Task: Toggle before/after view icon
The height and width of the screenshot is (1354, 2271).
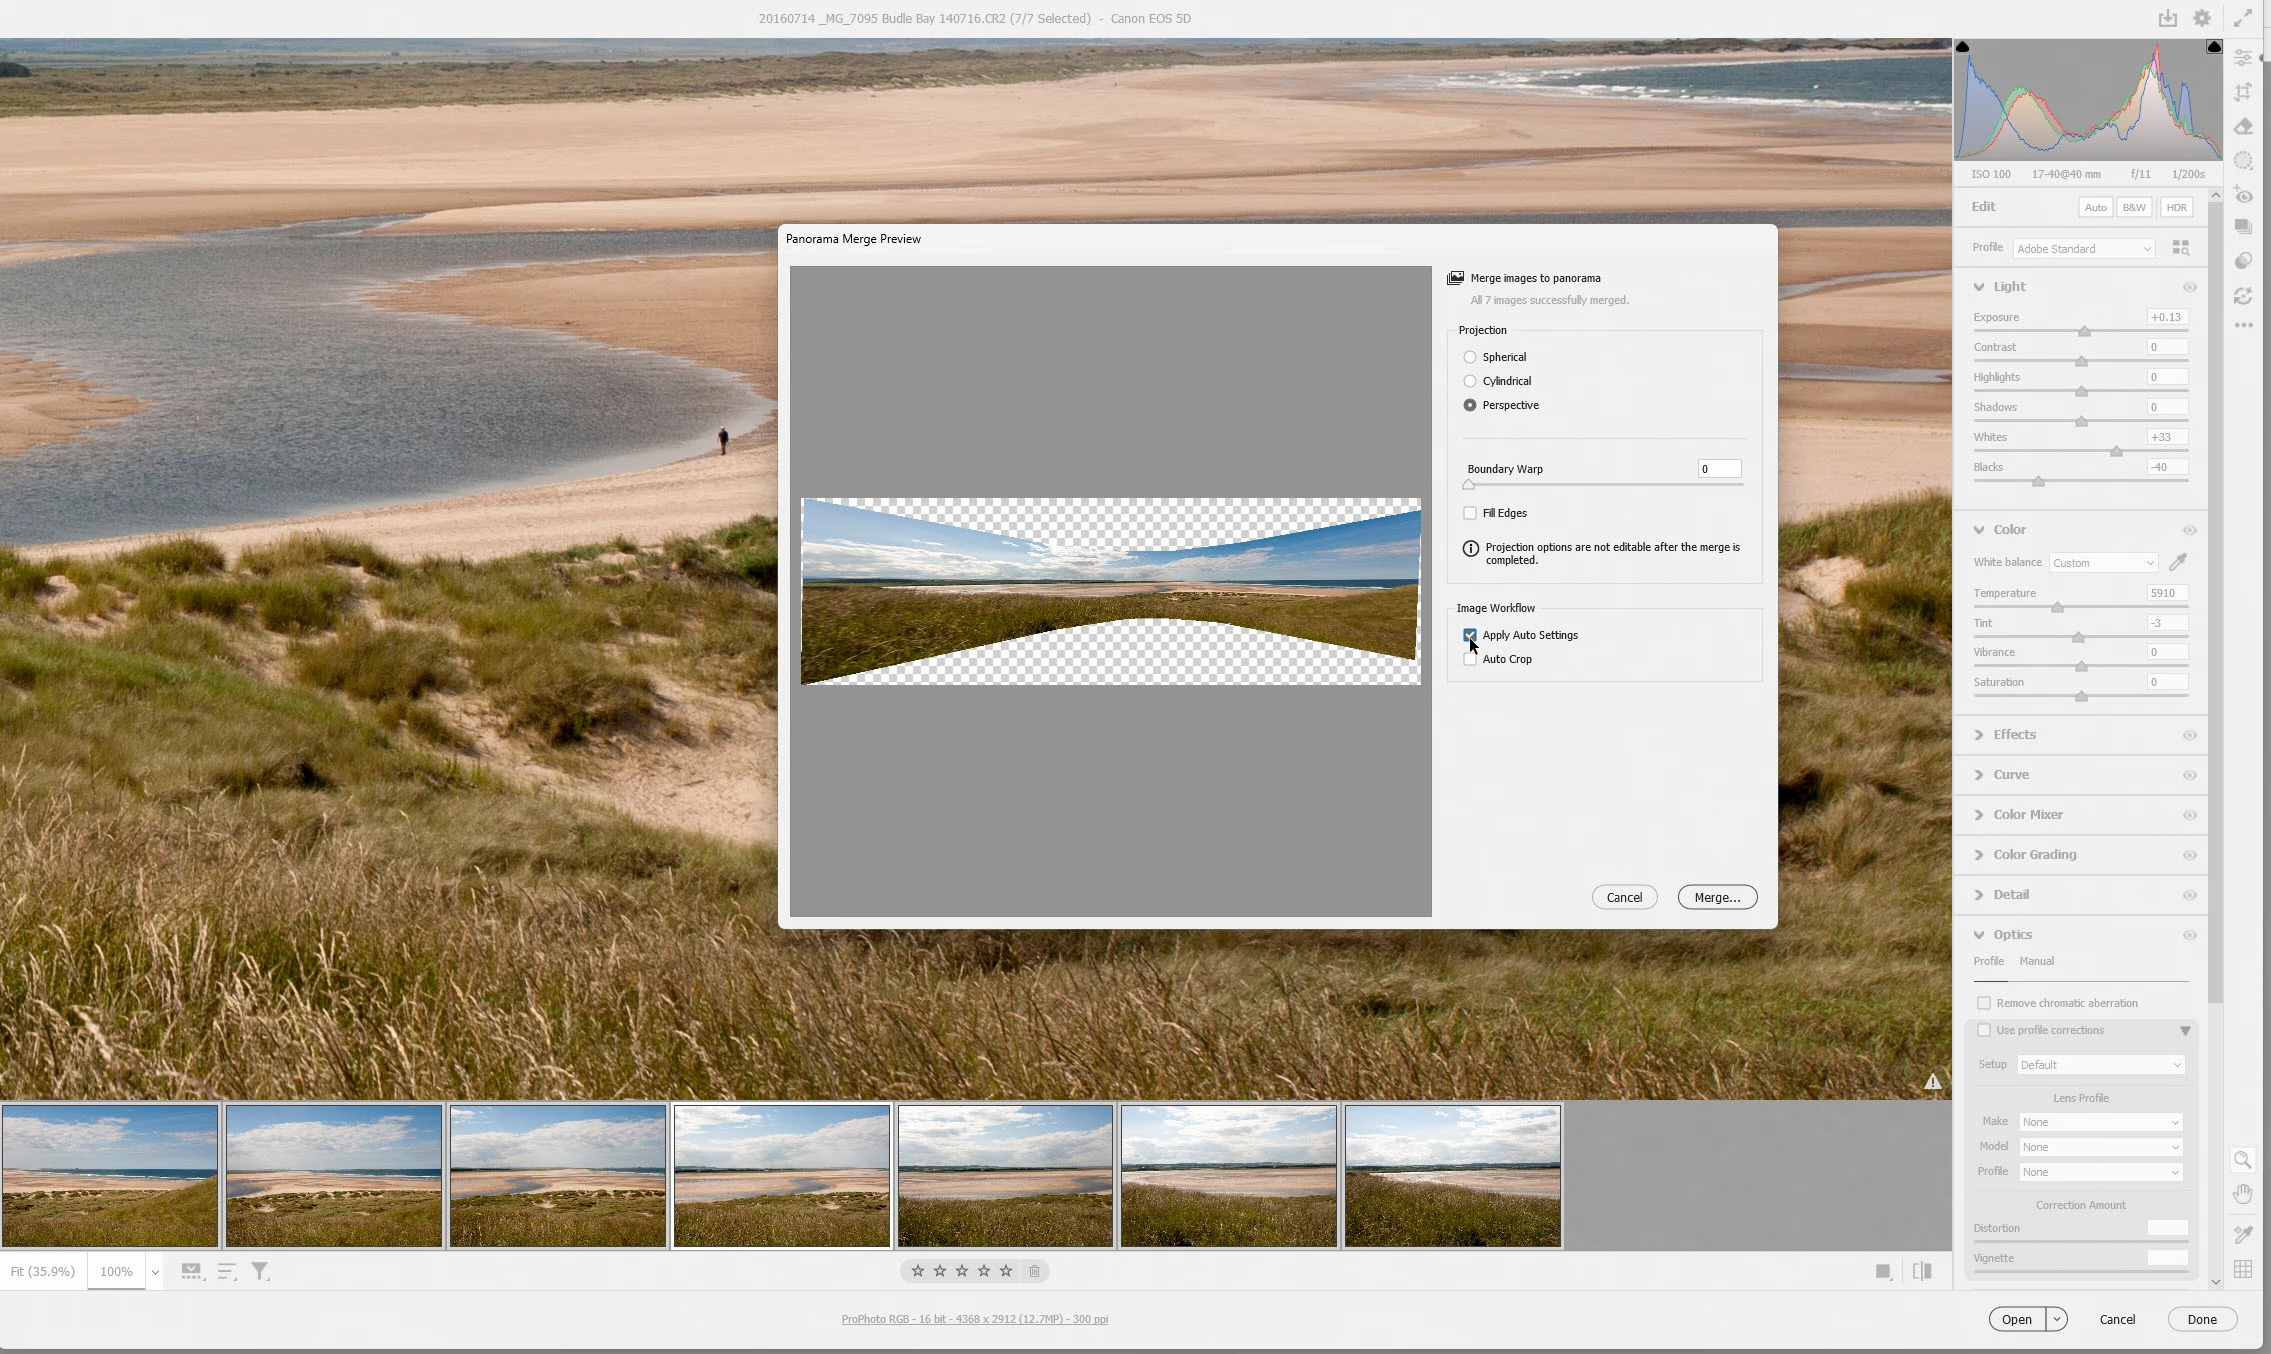Action: pos(1921,1271)
